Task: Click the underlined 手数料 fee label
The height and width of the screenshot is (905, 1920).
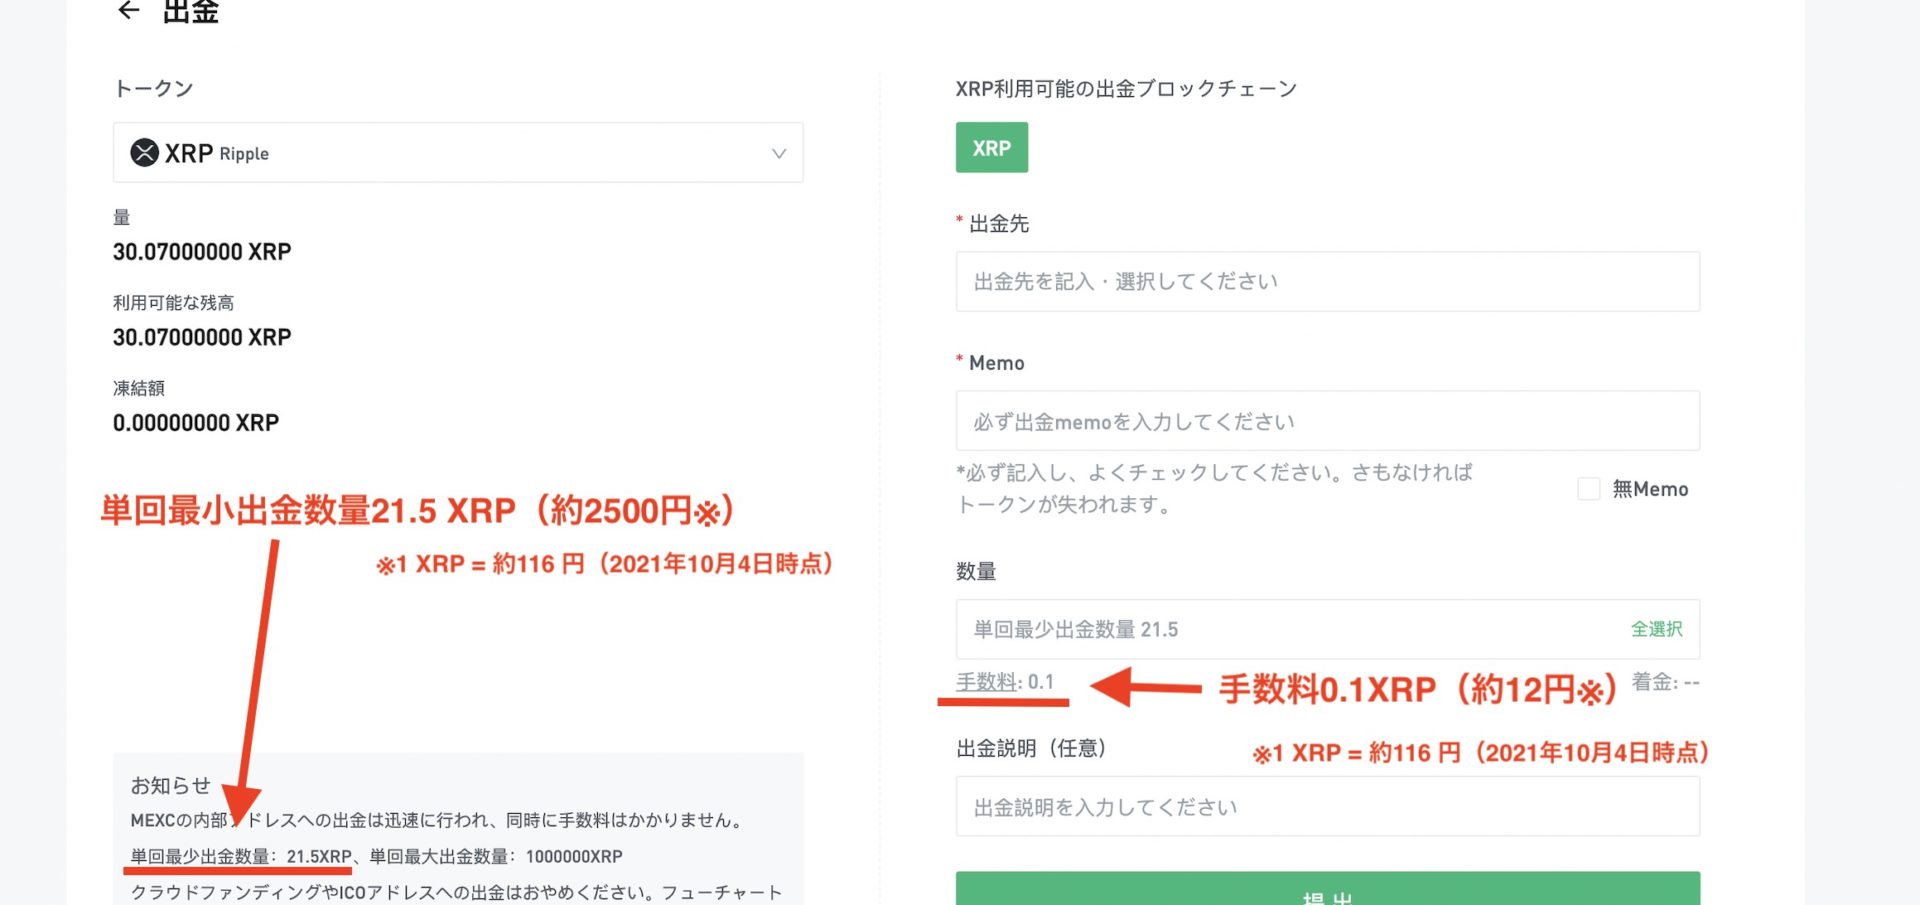Action: [x=986, y=682]
